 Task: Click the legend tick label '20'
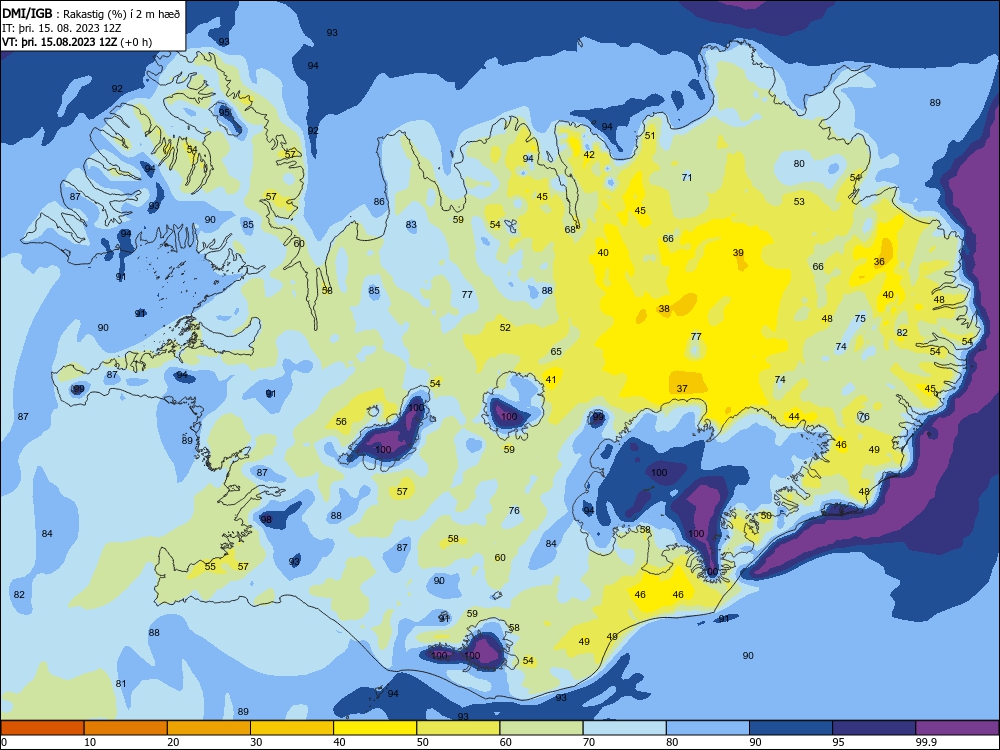[x=173, y=742]
